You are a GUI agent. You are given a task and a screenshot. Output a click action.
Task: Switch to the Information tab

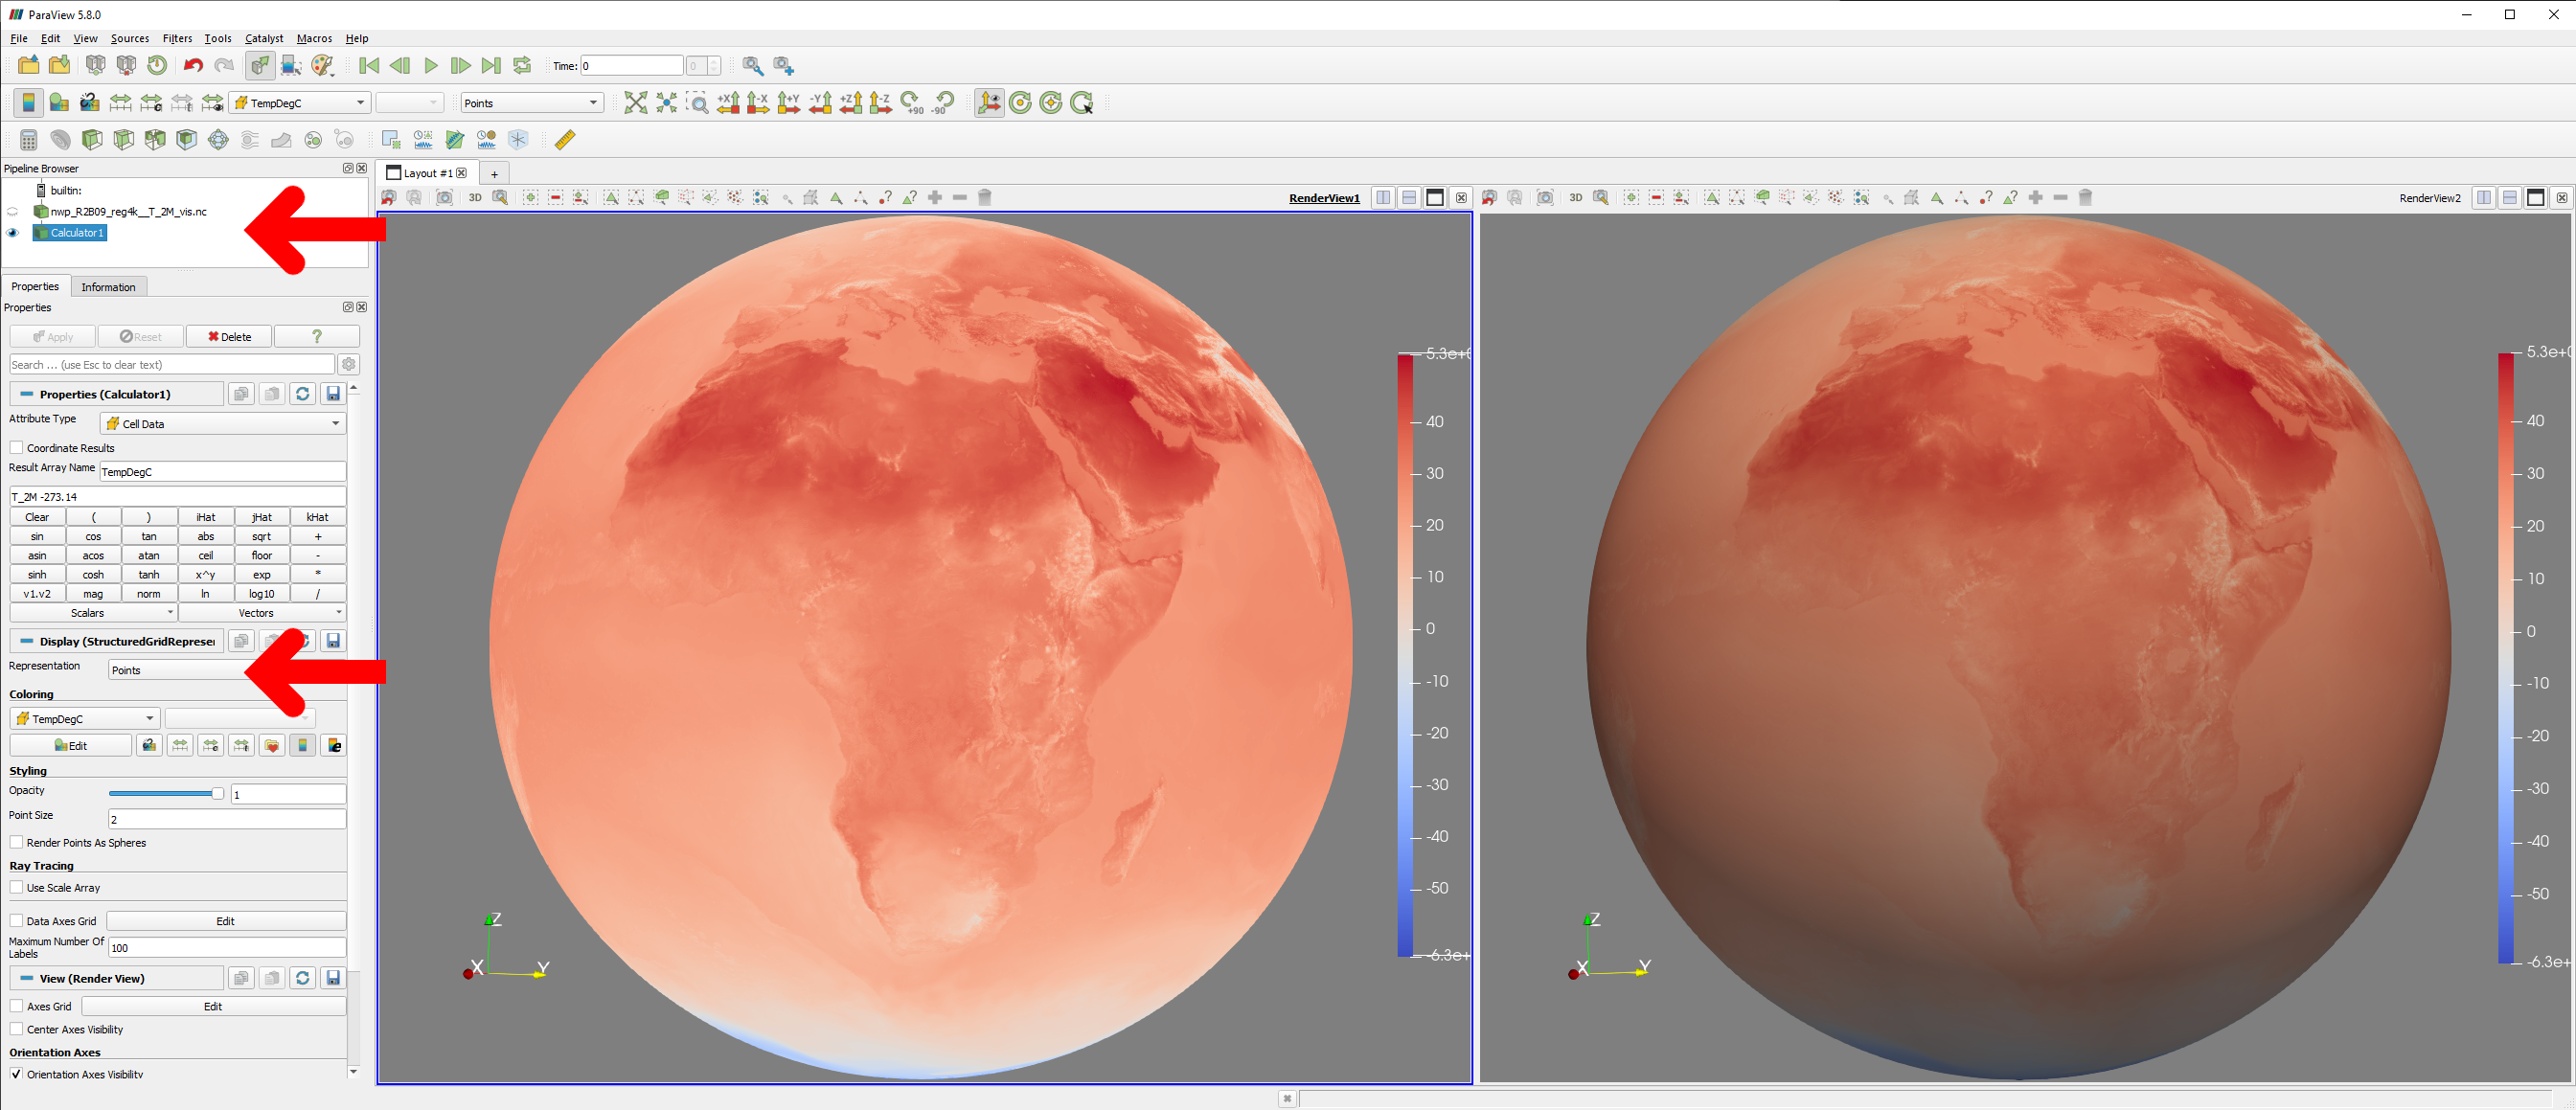(x=108, y=287)
